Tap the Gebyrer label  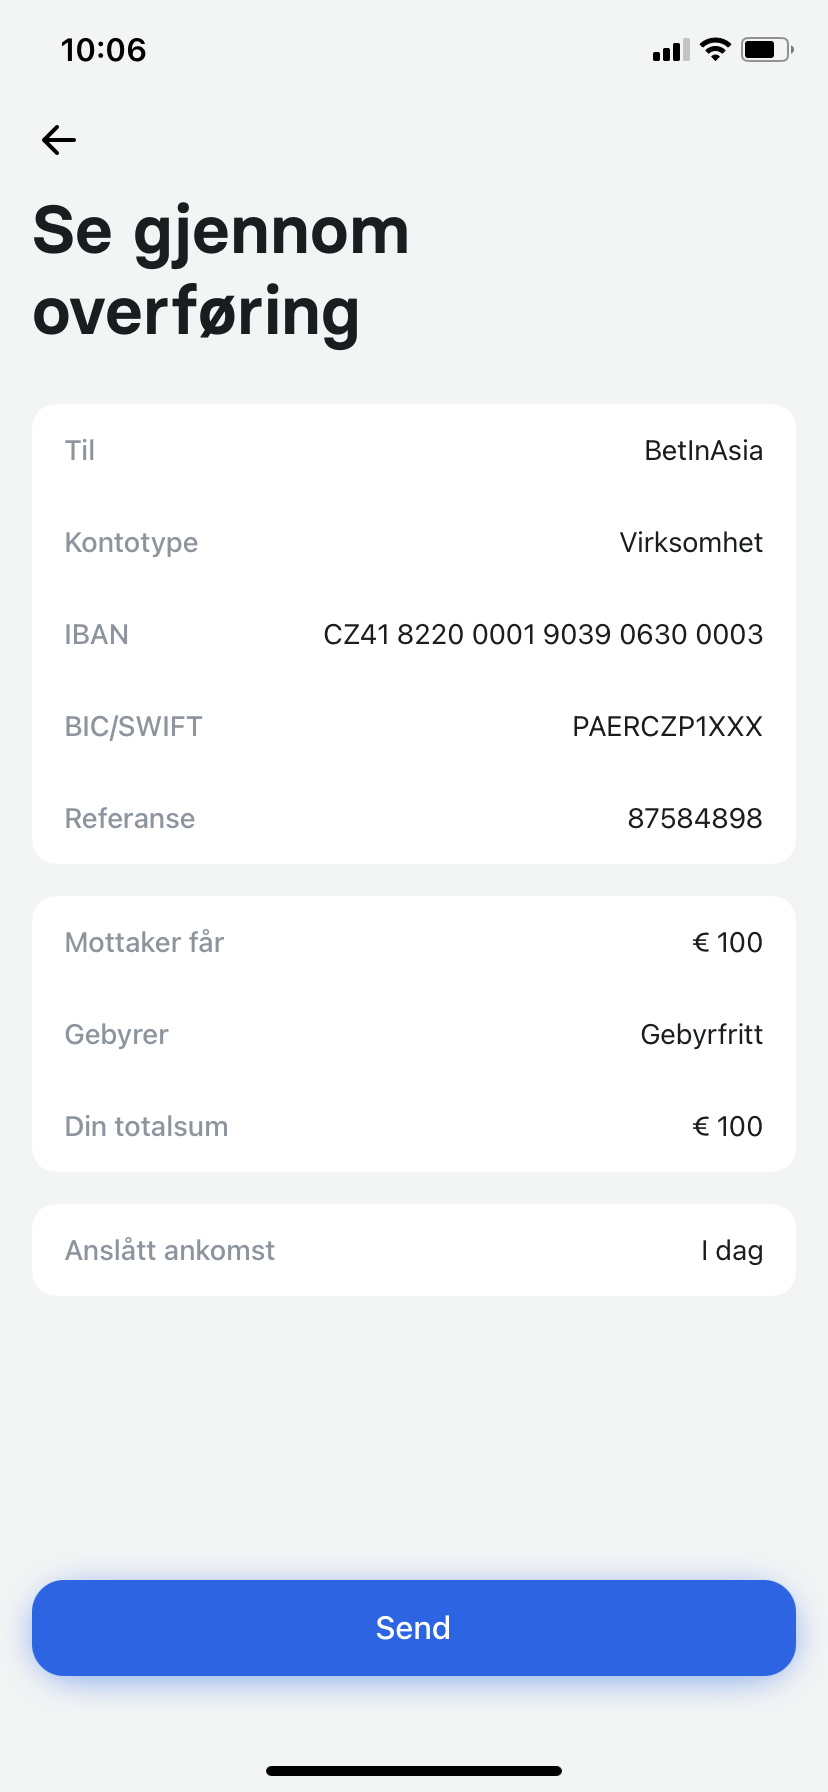(117, 1035)
